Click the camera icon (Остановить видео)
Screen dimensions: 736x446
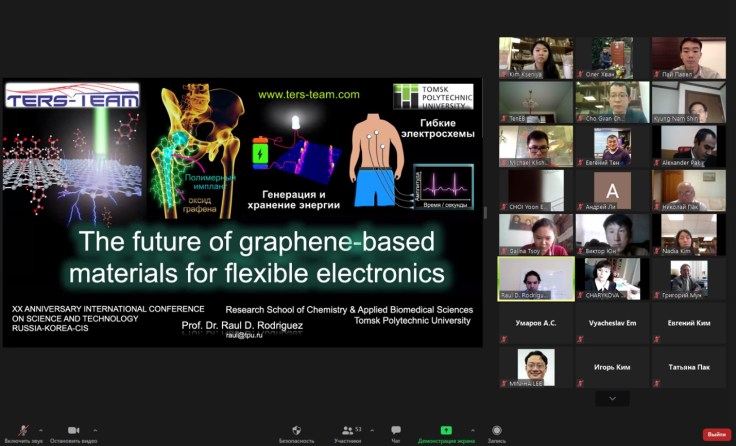73,429
